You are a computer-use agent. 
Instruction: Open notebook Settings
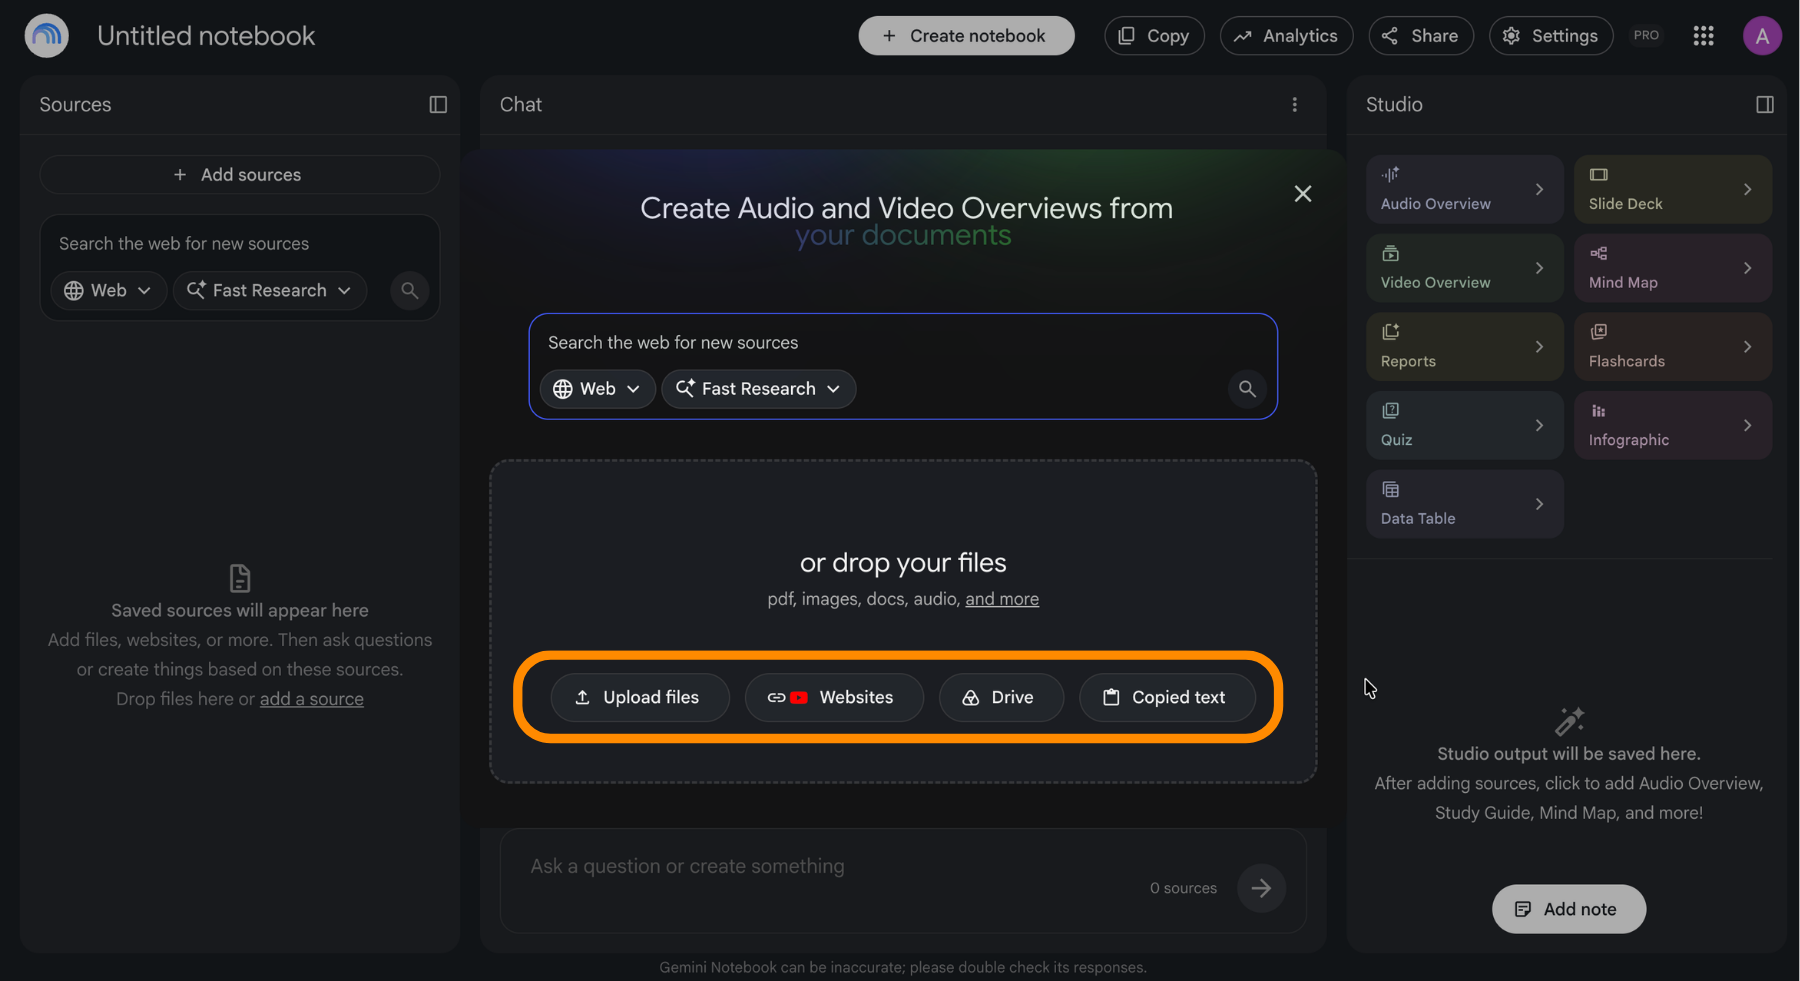1551,36
